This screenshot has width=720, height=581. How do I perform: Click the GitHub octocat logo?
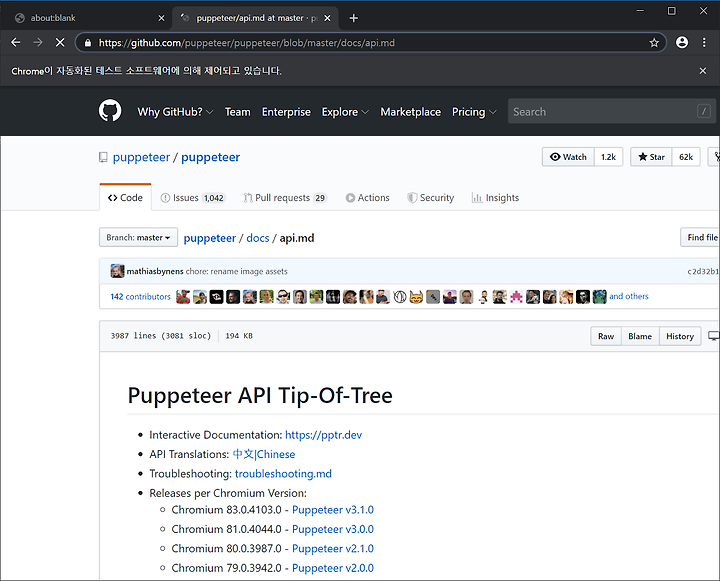click(x=110, y=111)
